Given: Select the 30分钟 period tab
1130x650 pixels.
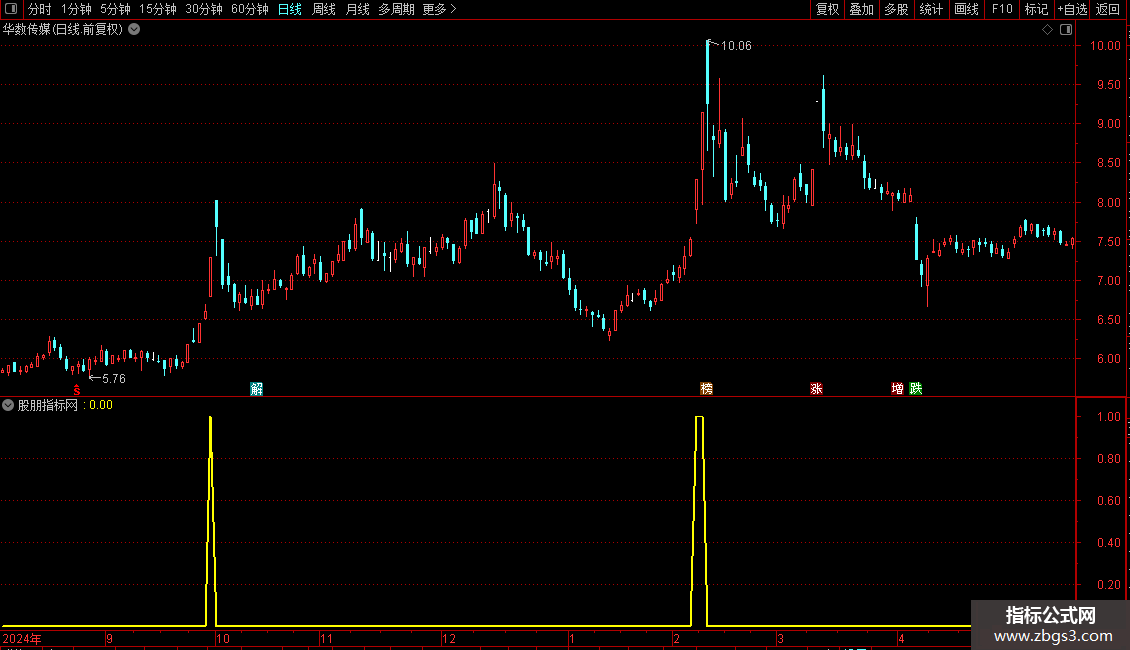Looking at the screenshot, I should point(203,9).
